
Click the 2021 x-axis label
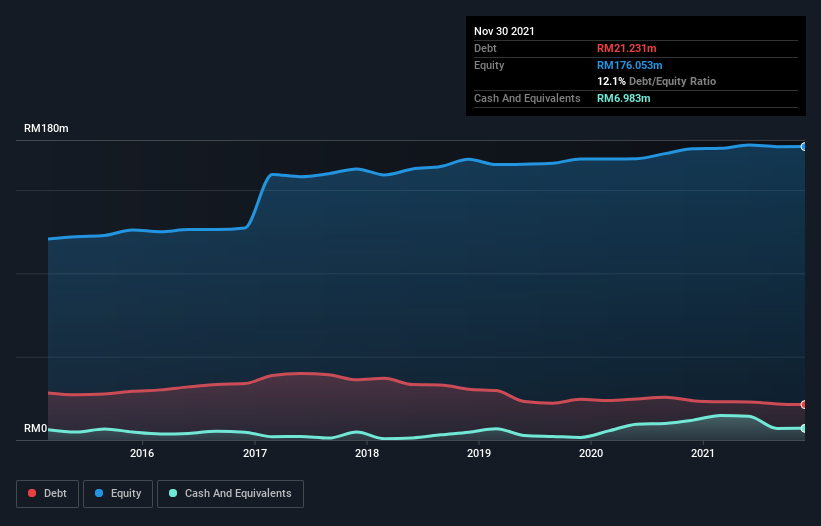coord(703,453)
